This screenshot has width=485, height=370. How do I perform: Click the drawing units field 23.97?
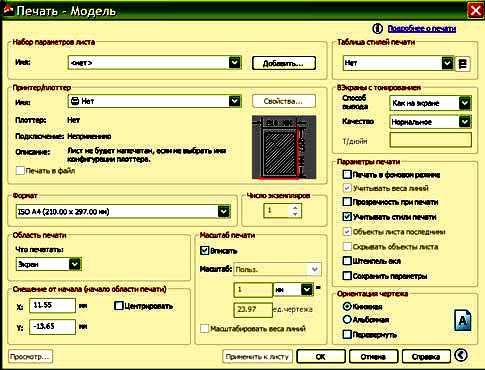[x=253, y=310]
